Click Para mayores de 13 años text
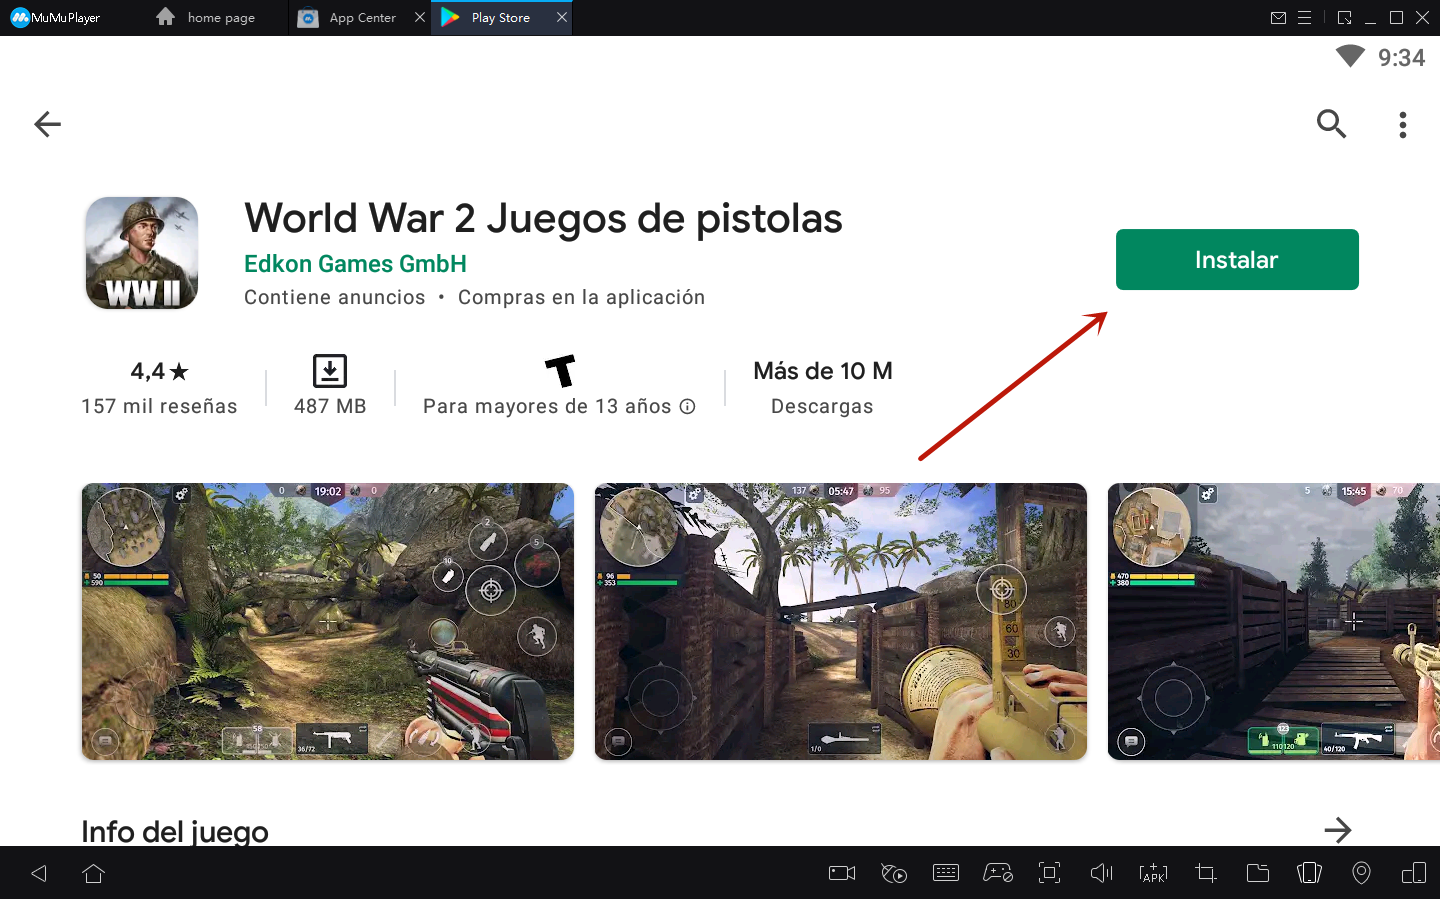 (547, 406)
